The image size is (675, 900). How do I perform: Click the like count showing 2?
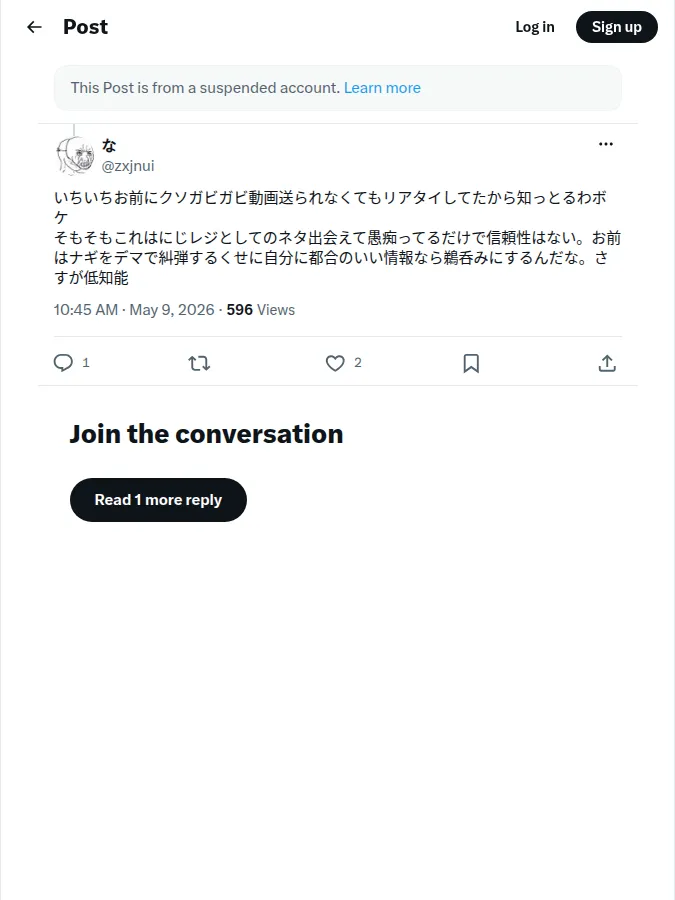(358, 363)
